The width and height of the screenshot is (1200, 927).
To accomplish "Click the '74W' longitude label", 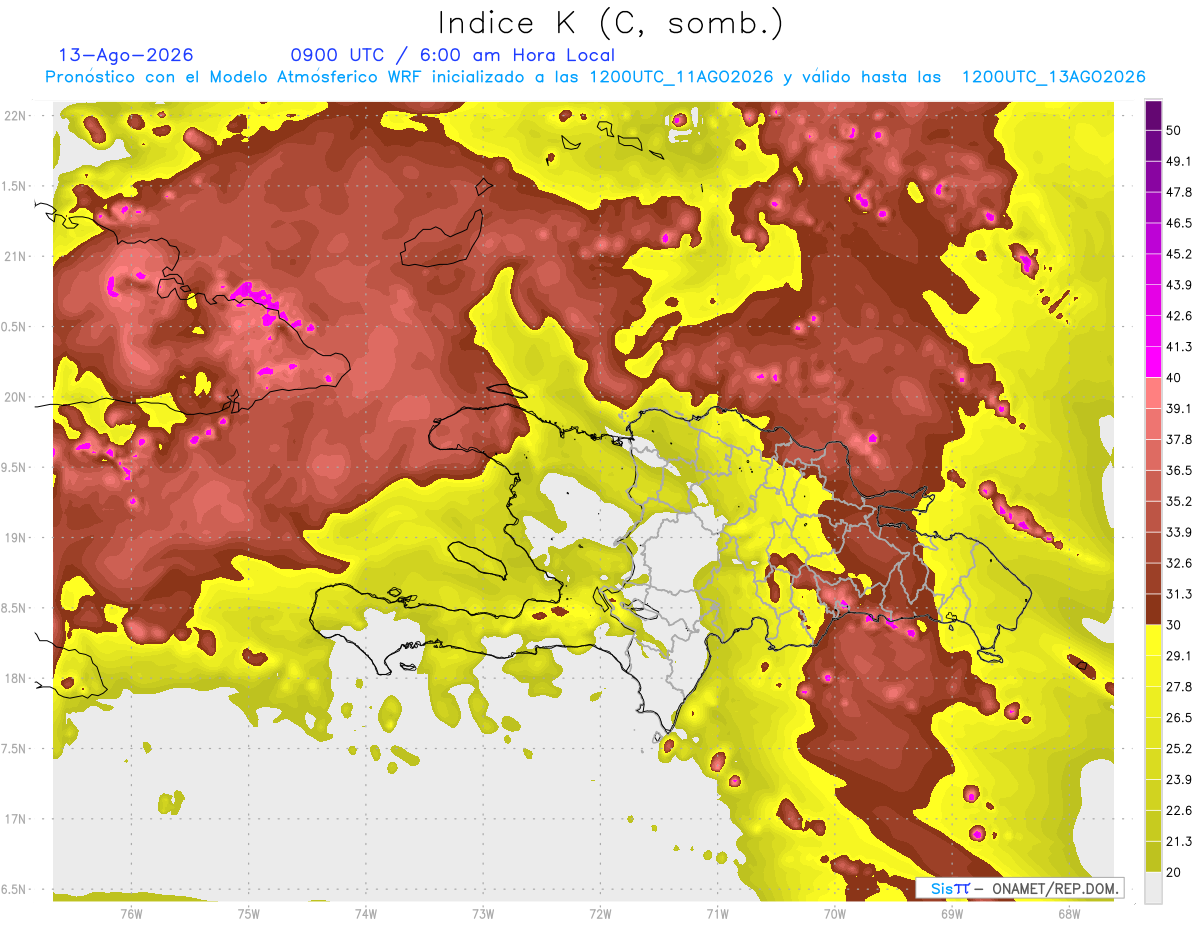I will coord(366,913).
